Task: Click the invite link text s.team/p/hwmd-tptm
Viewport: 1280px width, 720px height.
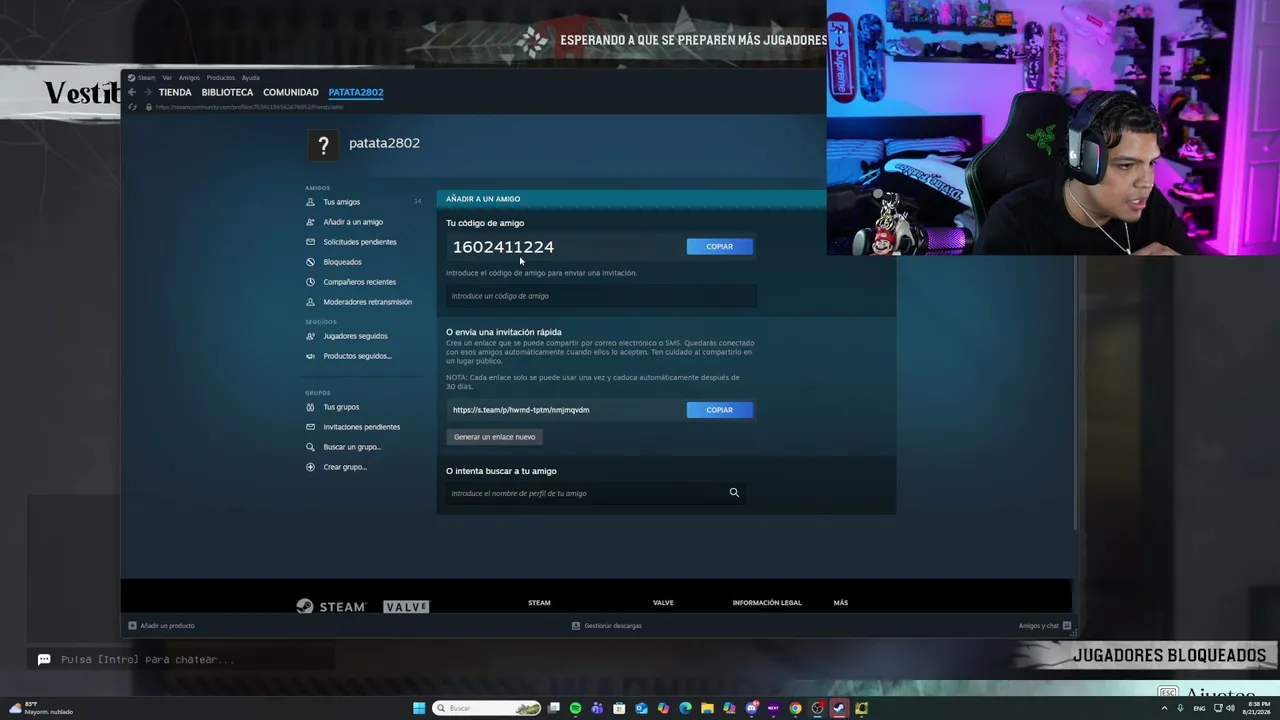Action: (x=521, y=410)
